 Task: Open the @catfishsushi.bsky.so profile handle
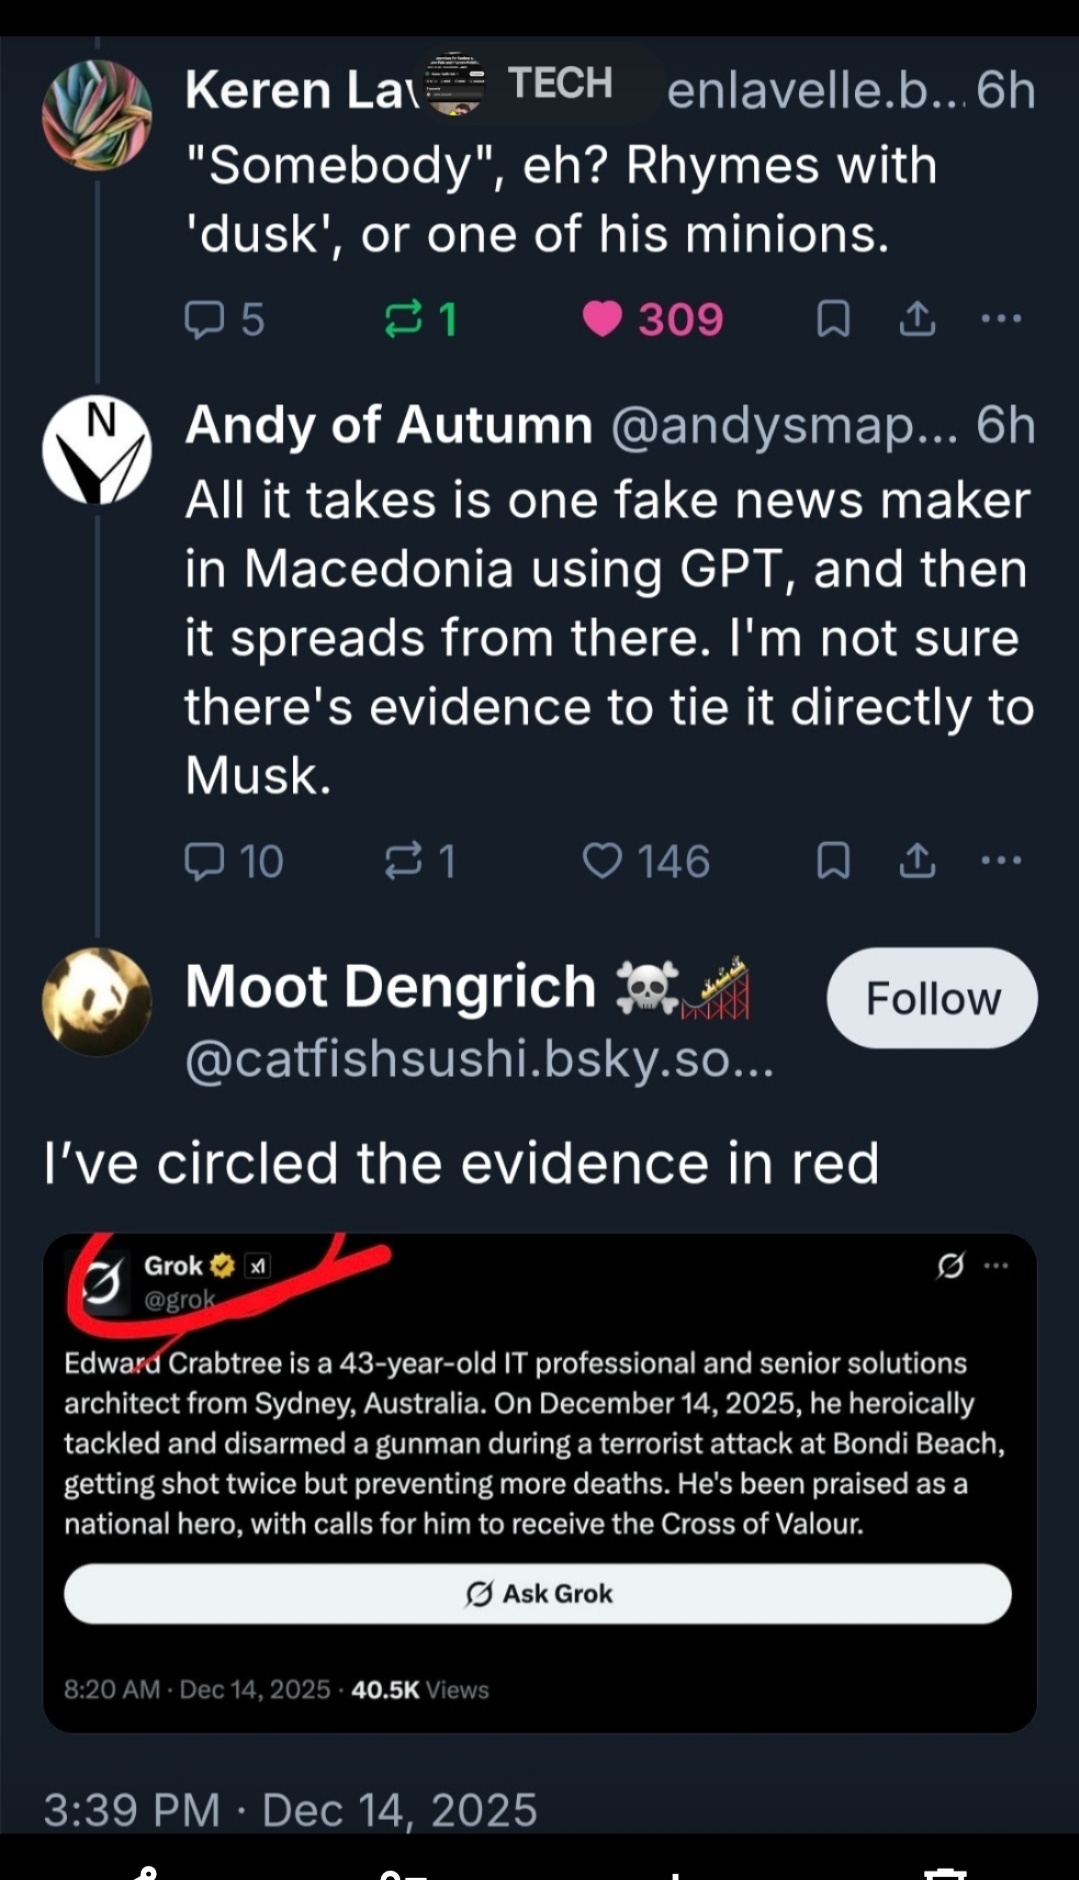[x=480, y=1059]
